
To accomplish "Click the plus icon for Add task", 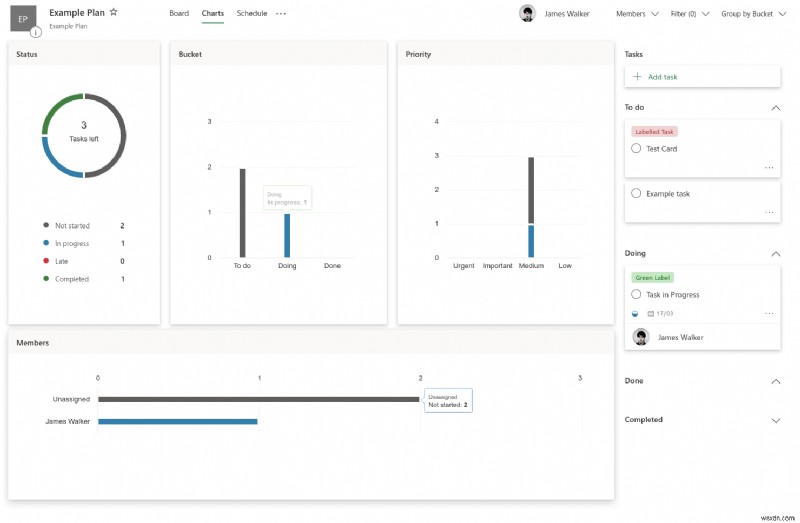I will (637, 77).
